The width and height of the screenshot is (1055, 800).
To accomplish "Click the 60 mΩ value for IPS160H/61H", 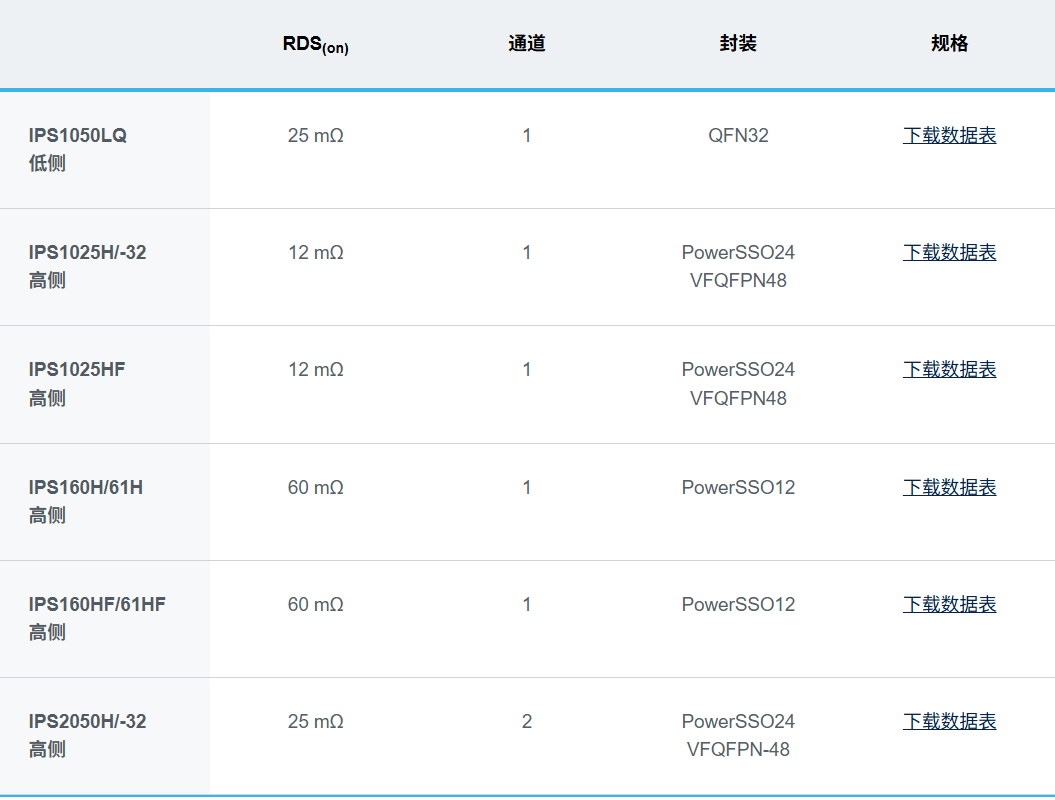I will pos(316,487).
